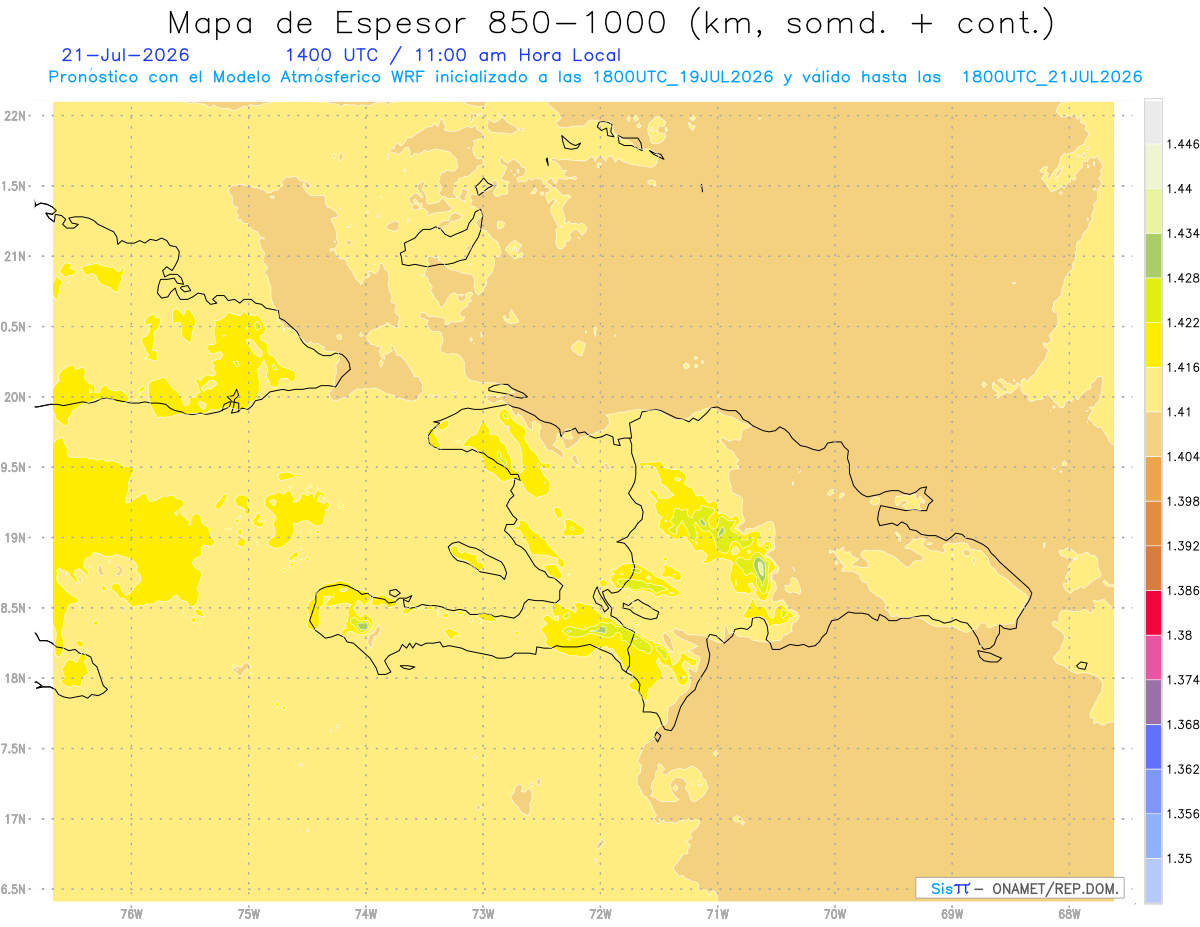
Task: Click the longitude label "75W"
Action: [x=248, y=914]
